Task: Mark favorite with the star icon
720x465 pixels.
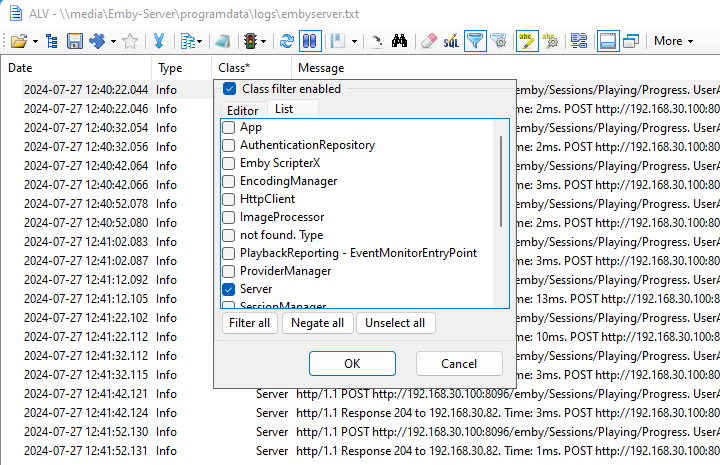Action: (130, 41)
